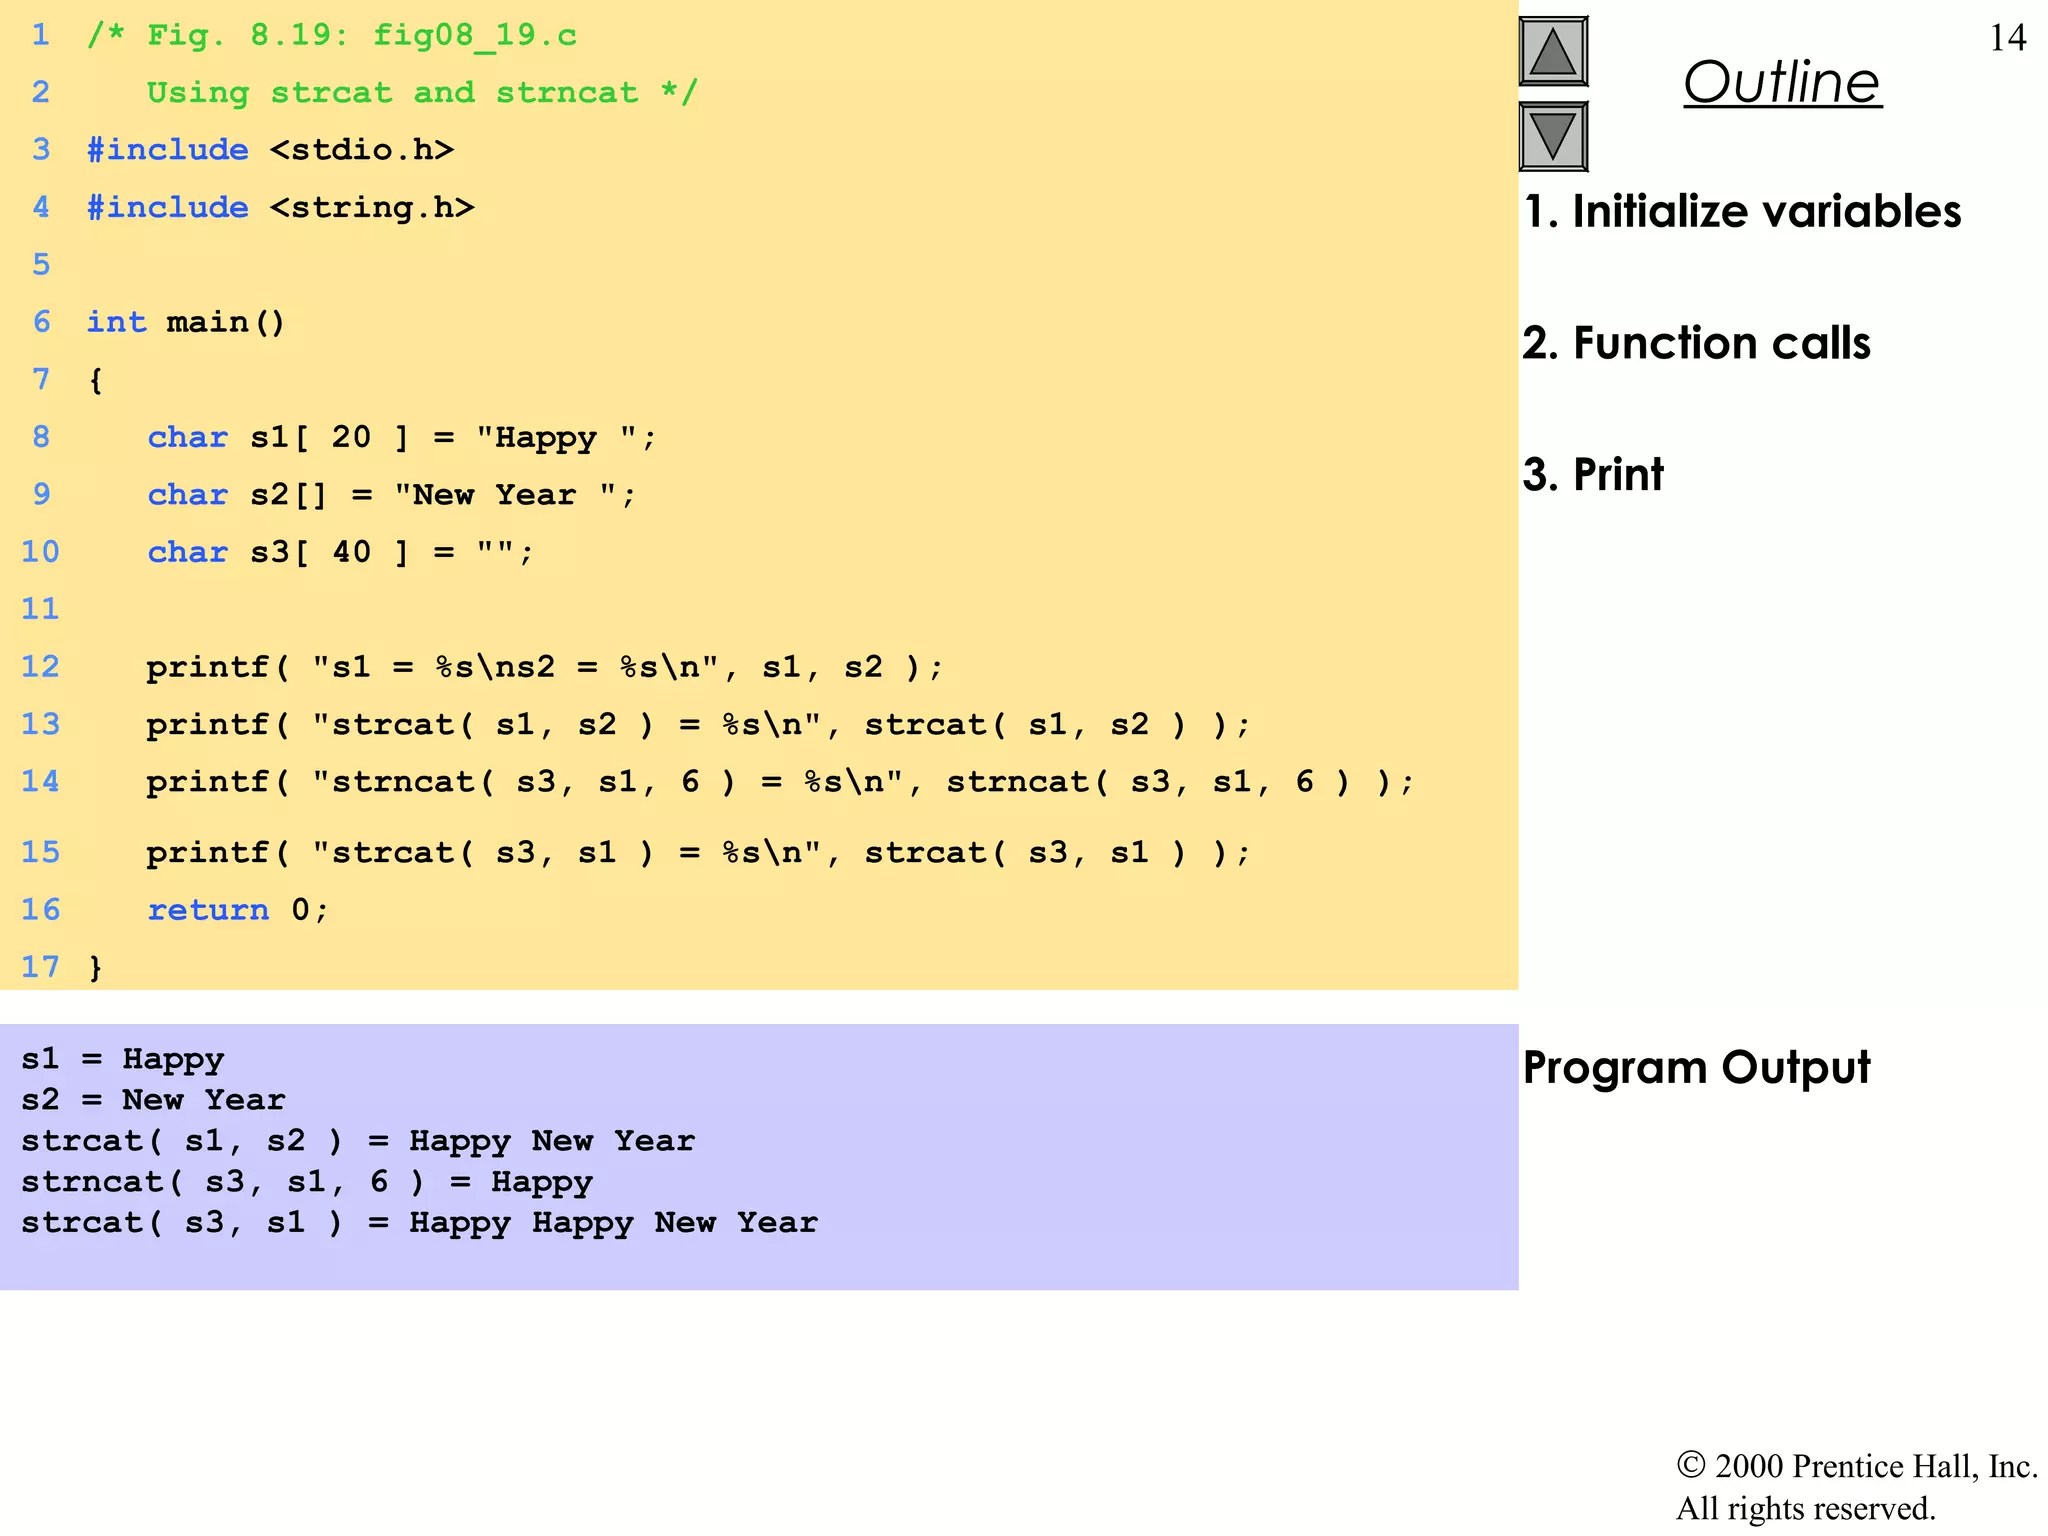Click output 'strcat( s3, s1 ) = Happy Happy New Year'
Image resolution: width=2048 pixels, height=1536 pixels.
pyautogui.click(x=419, y=1223)
